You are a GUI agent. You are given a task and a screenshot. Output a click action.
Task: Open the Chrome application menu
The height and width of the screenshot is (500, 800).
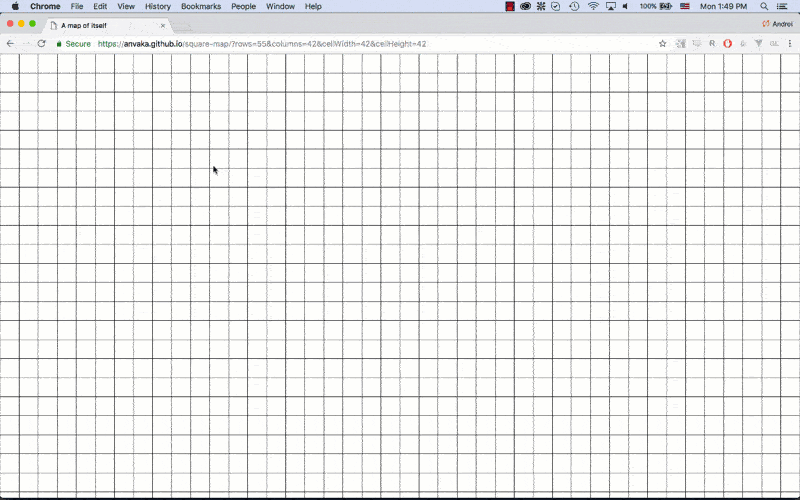coord(45,6)
